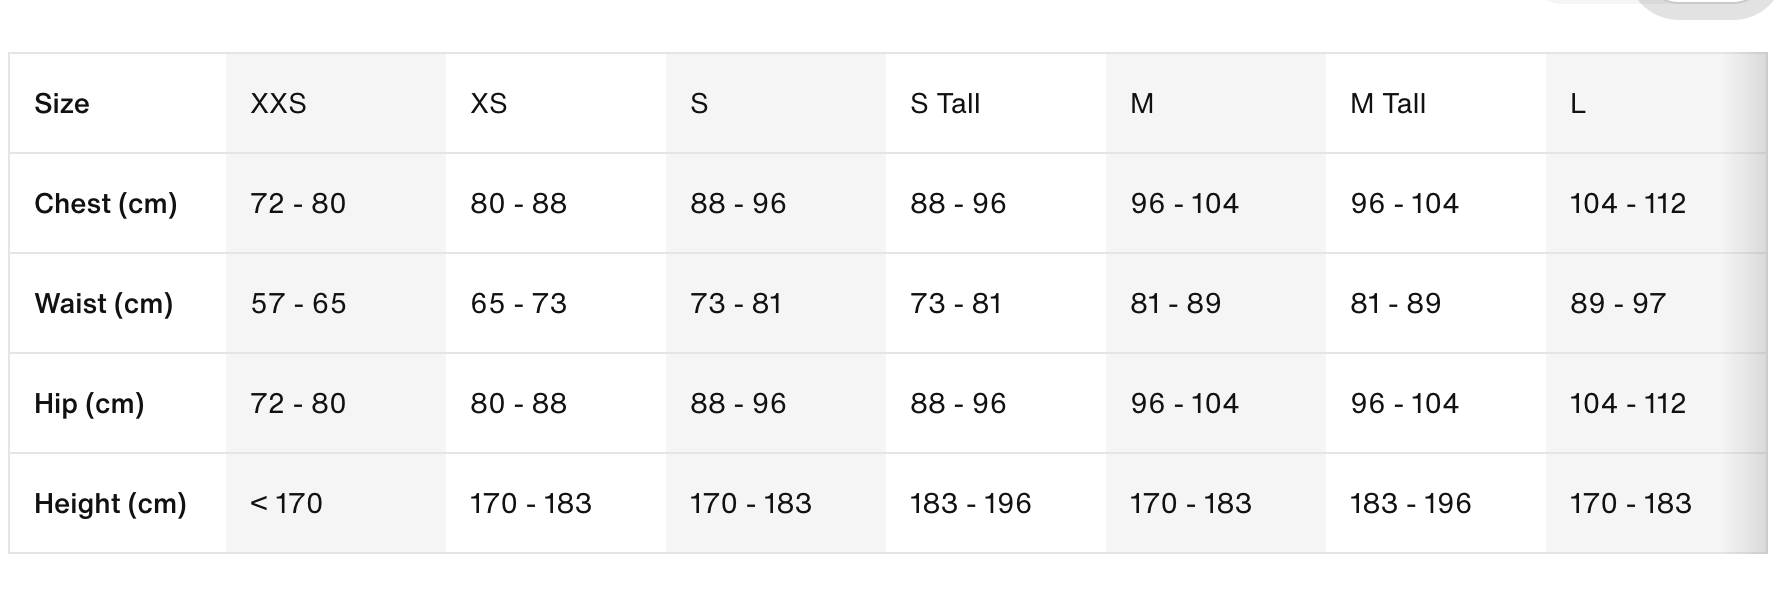Select the Height (cm) row label
Image resolution: width=1782 pixels, height=598 pixels.
(x=110, y=504)
